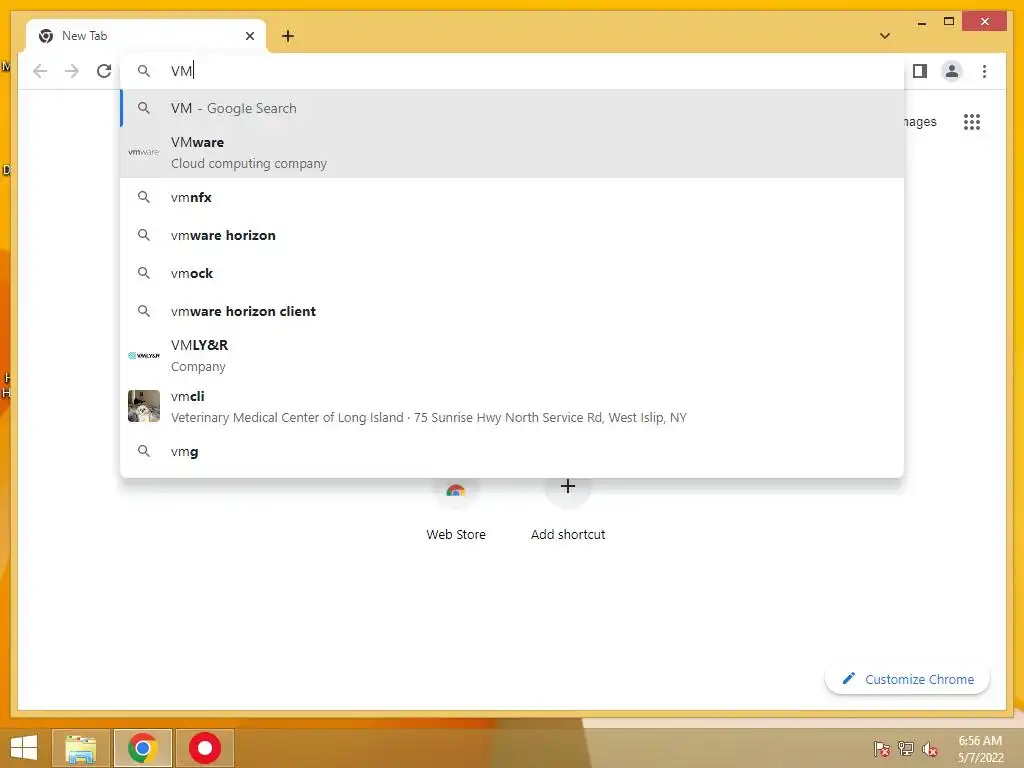Viewport: 1024px width, 768px height.
Task: Open the Images link on Google page
Action: click(x=920, y=121)
